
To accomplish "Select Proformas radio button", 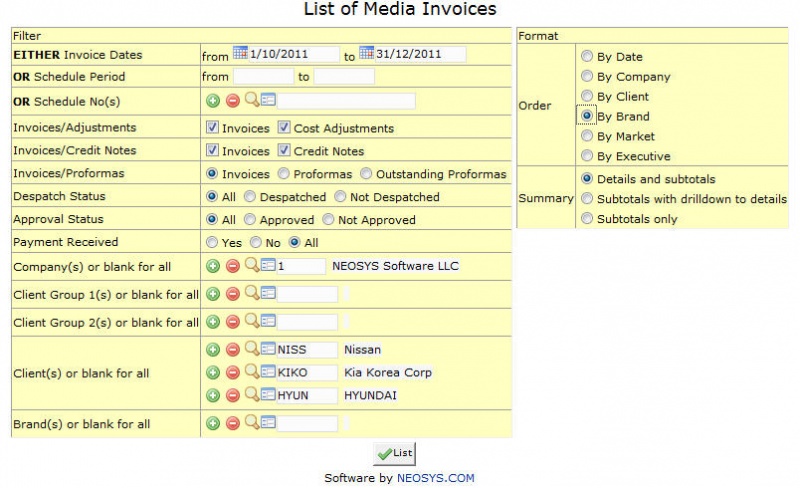I will point(284,174).
